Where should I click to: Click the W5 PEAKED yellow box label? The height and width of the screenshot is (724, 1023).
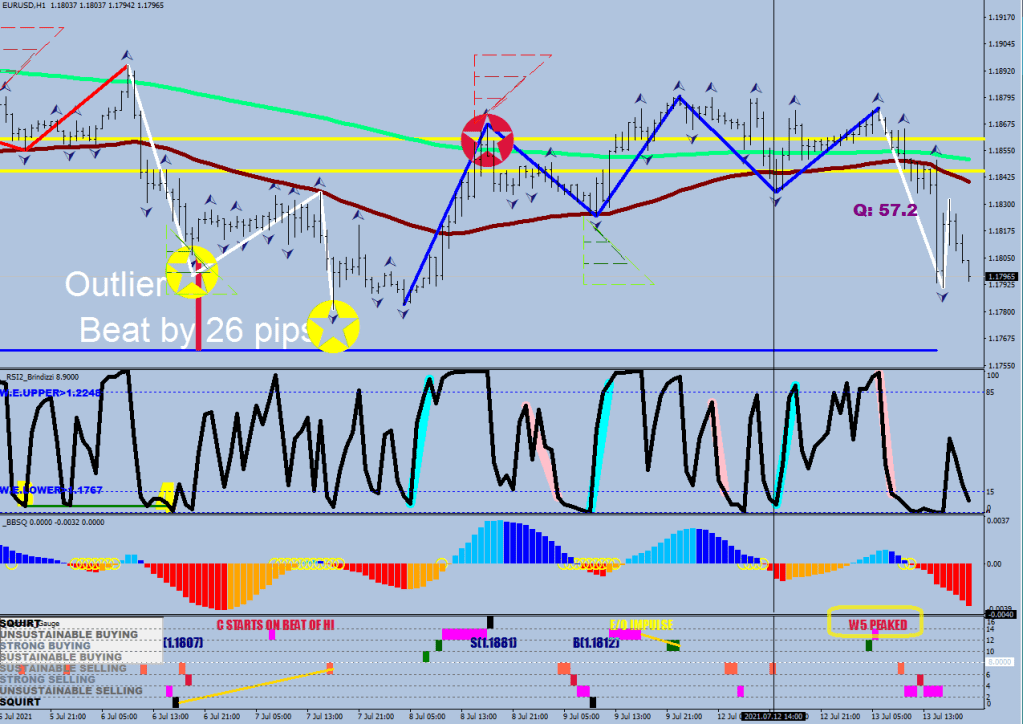pos(875,623)
